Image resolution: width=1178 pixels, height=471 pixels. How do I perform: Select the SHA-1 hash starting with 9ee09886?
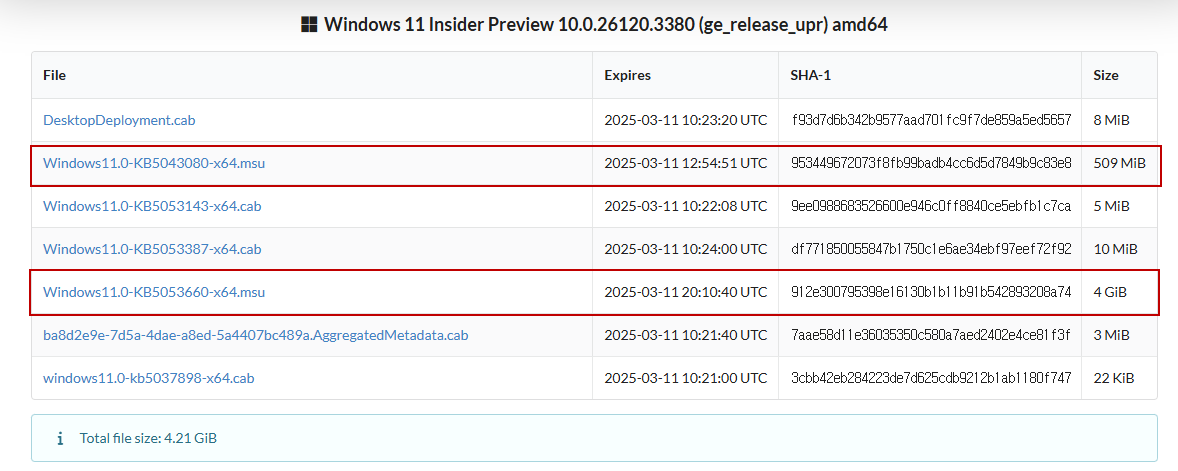pos(932,206)
